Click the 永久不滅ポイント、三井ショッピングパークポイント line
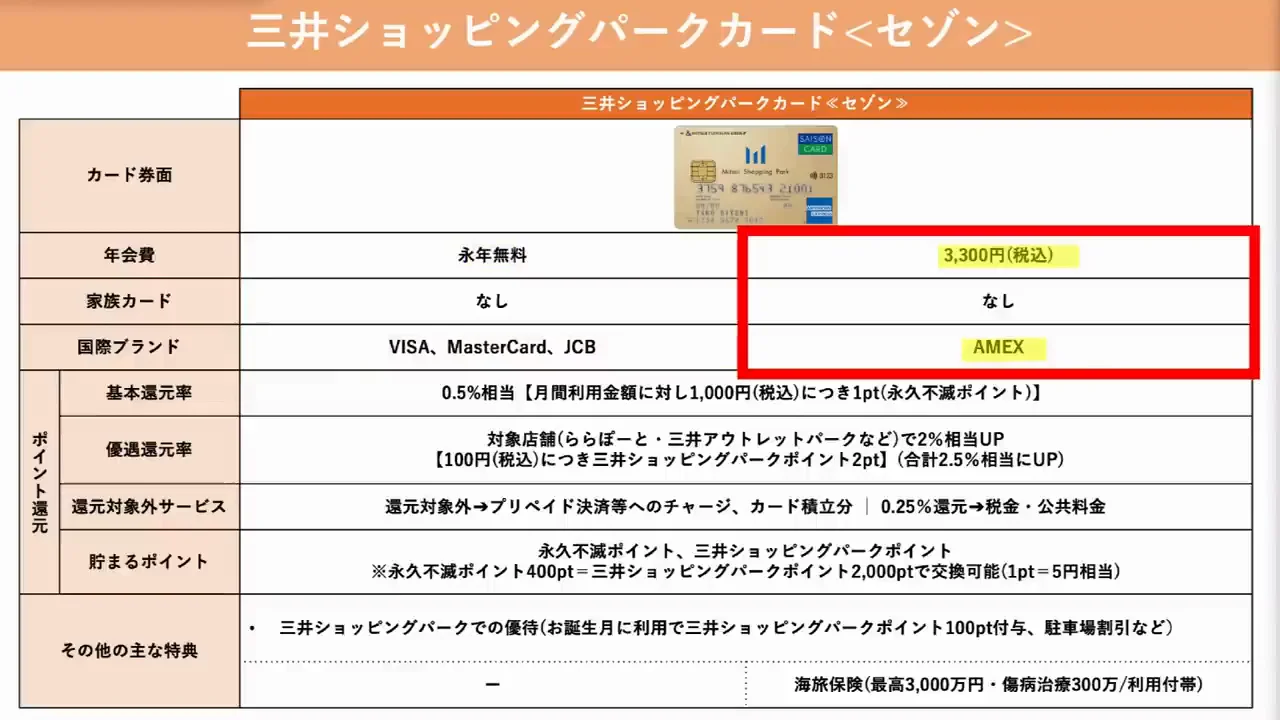 tap(745, 551)
